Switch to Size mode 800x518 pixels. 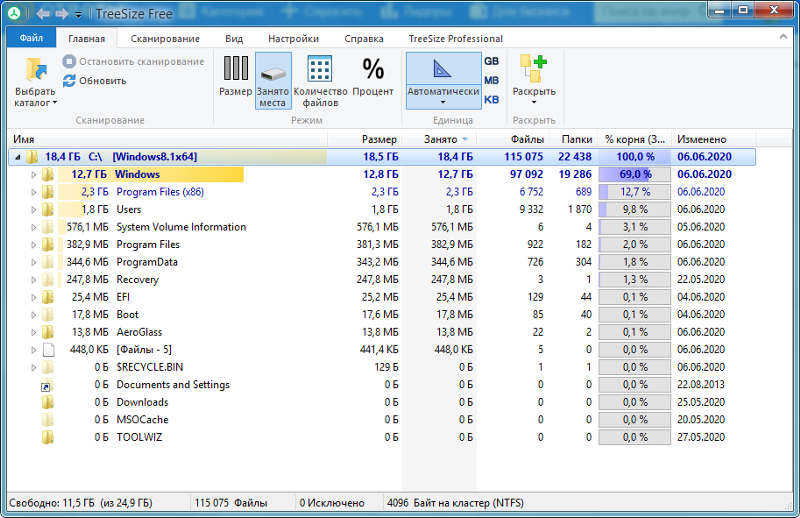point(235,76)
